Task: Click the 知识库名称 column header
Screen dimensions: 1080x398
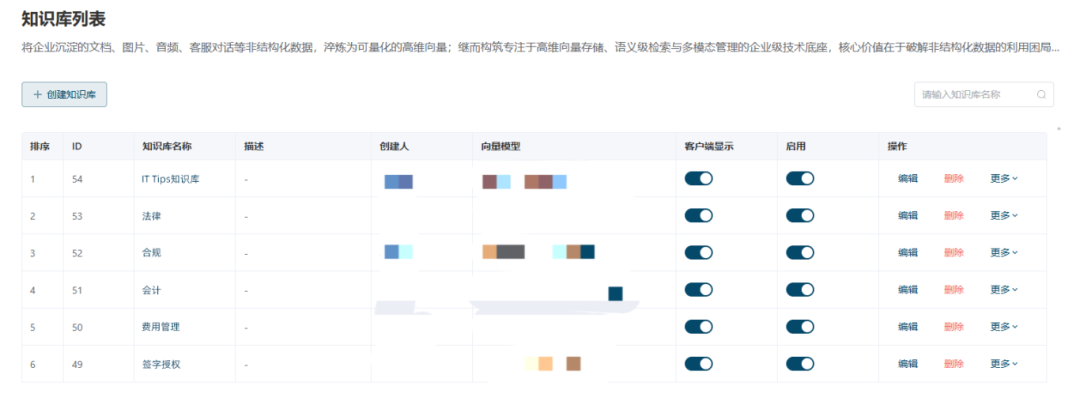Action: tap(166, 146)
